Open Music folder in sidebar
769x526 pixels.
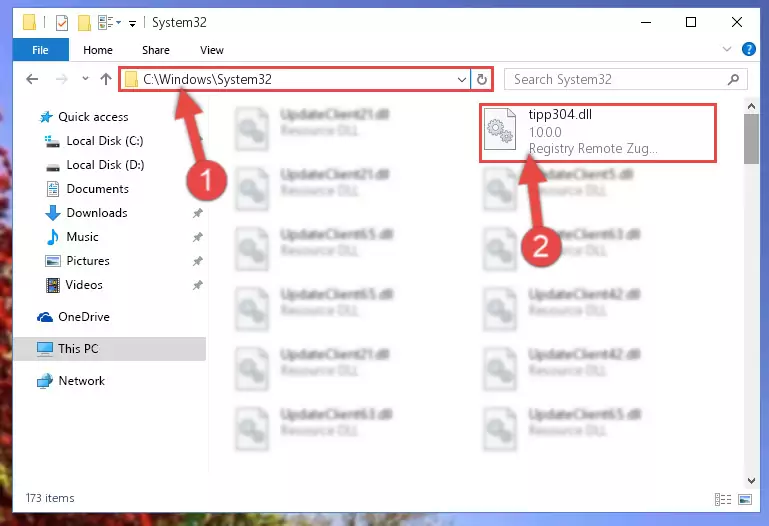coord(82,237)
